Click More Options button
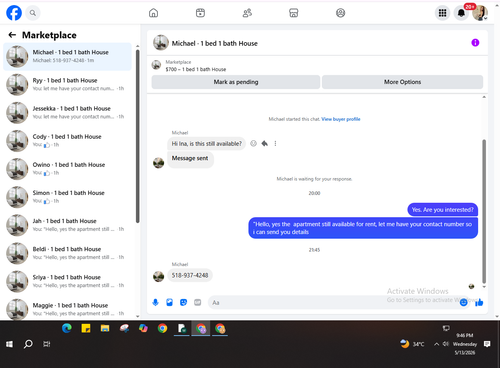The image size is (500, 368). pos(402,82)
